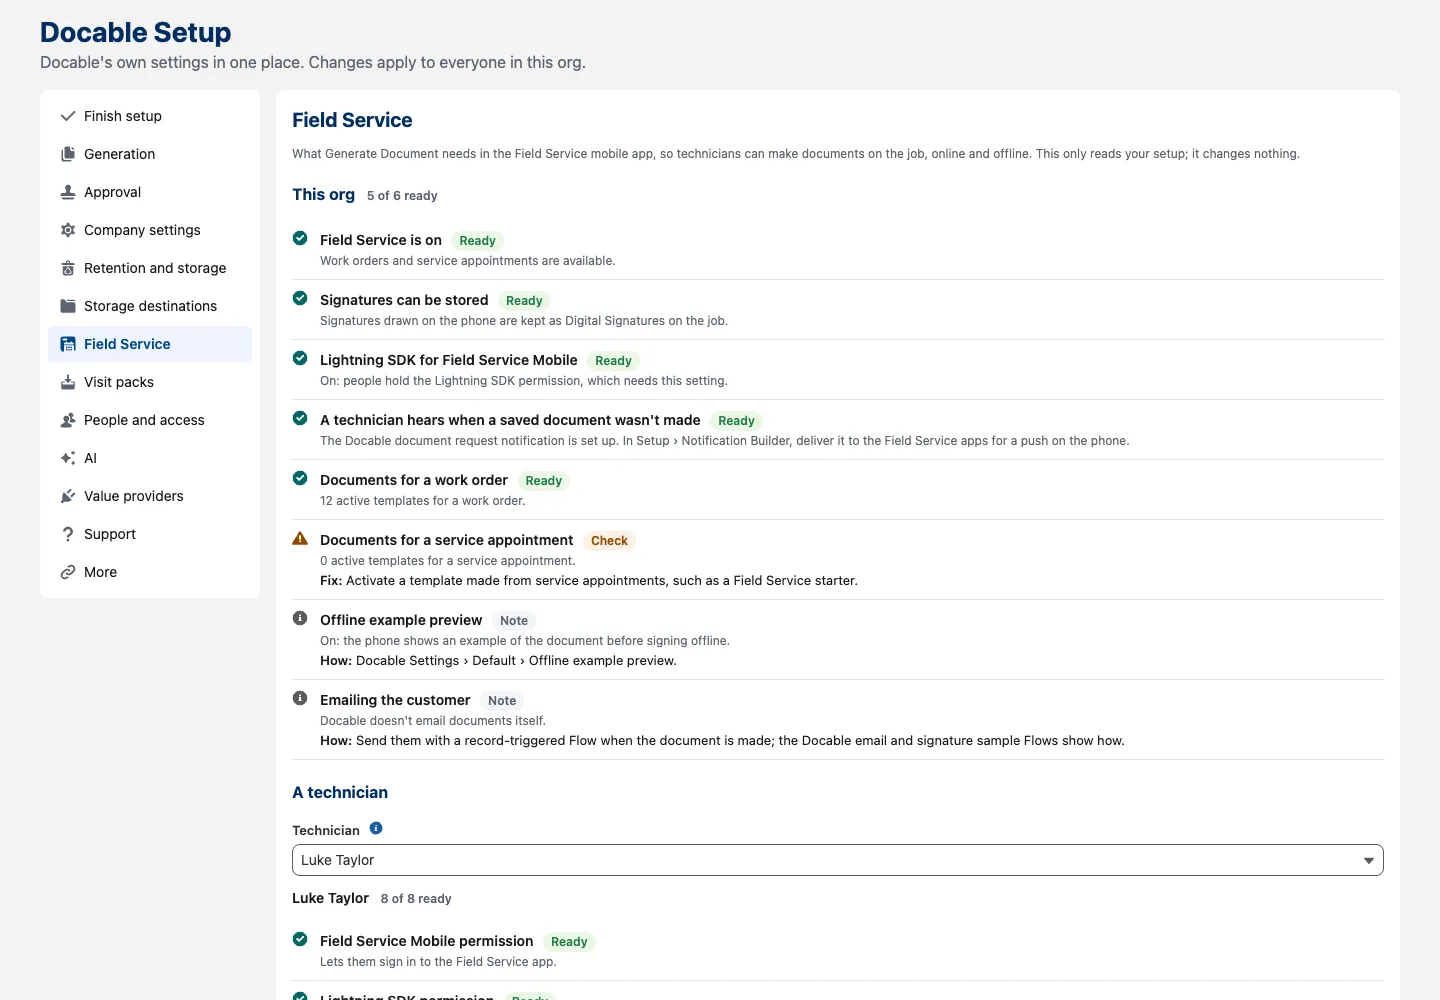1440x1000 pixels.
Task: Click the Company settings gear icon
Action: click(x=68, y=230)
